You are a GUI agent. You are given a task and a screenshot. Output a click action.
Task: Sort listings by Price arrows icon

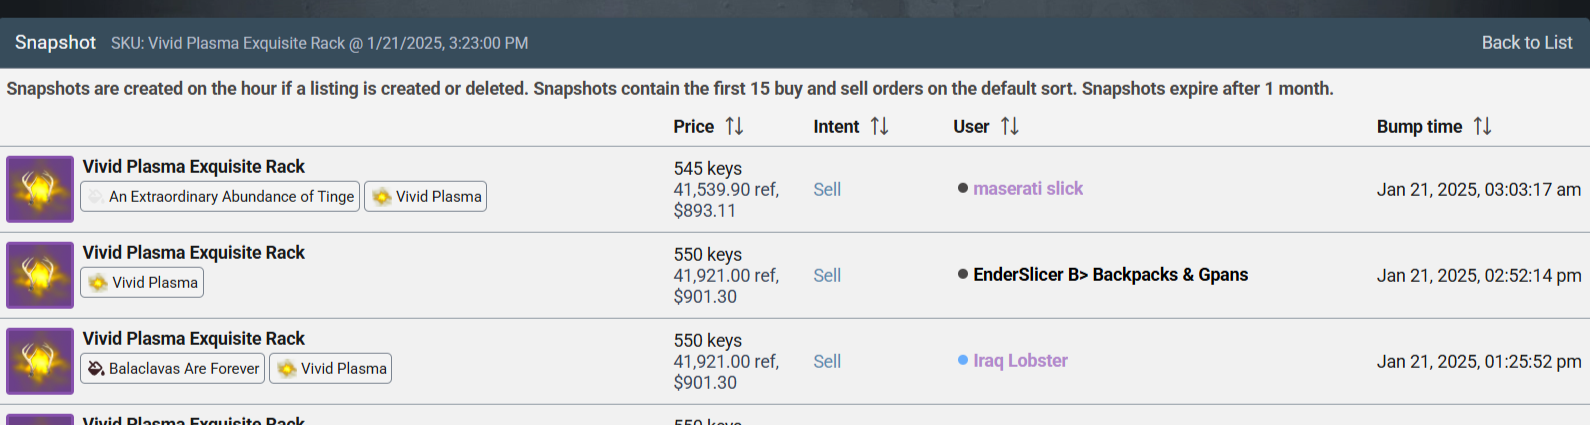734,126
